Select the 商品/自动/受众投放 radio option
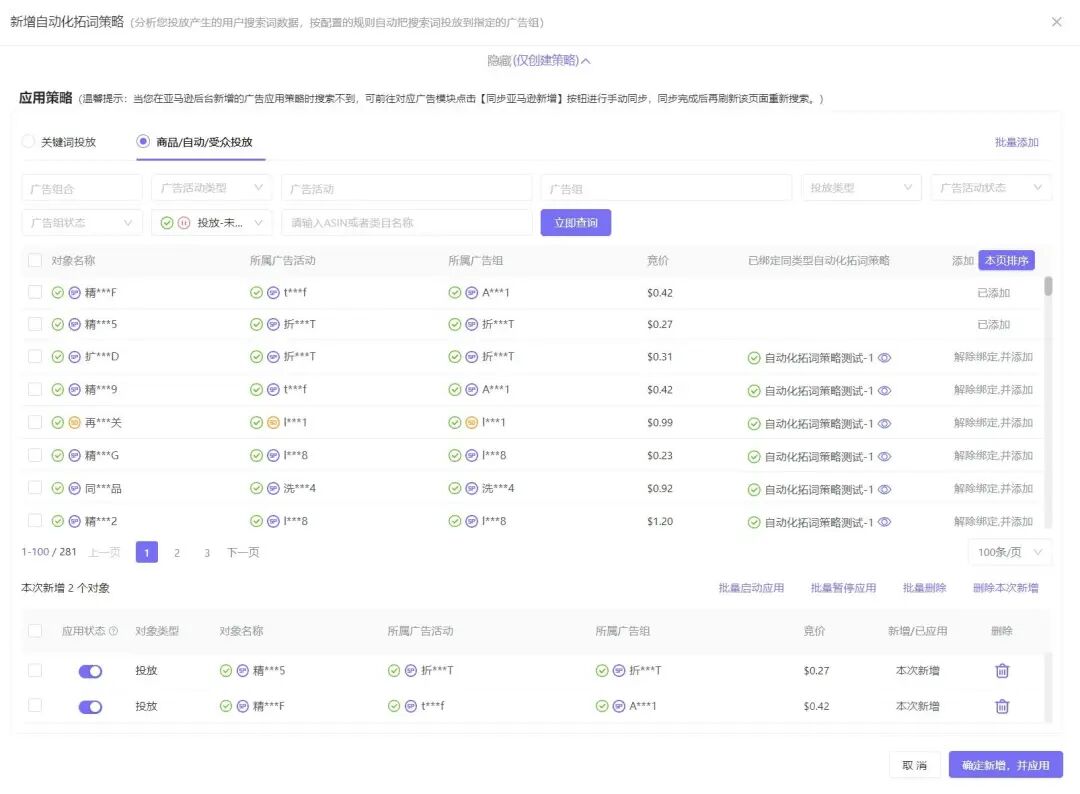 point(143,141)
